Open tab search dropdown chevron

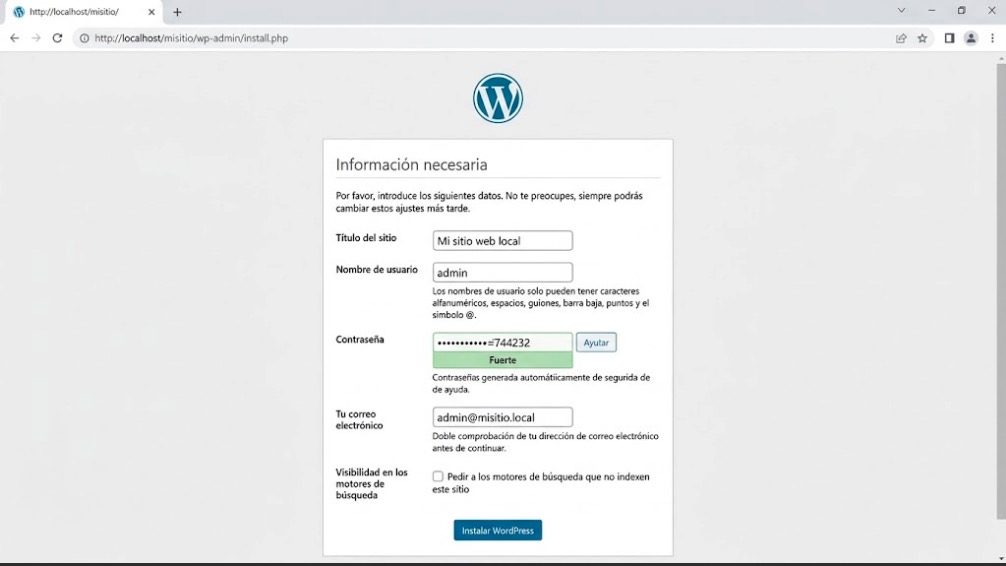[x=901, y=11]
